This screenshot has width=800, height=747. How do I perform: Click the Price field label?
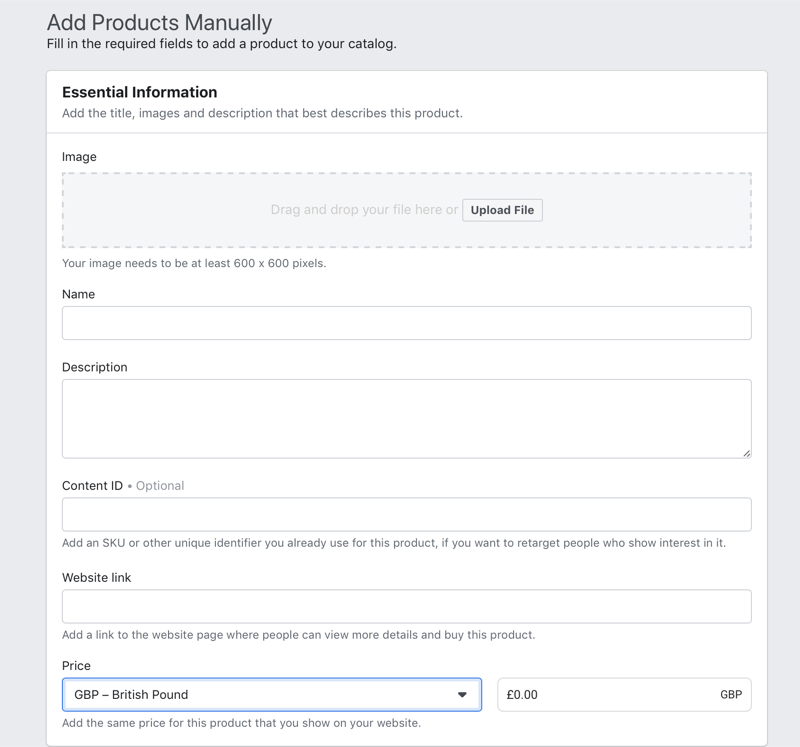click(x=76, y=666)
